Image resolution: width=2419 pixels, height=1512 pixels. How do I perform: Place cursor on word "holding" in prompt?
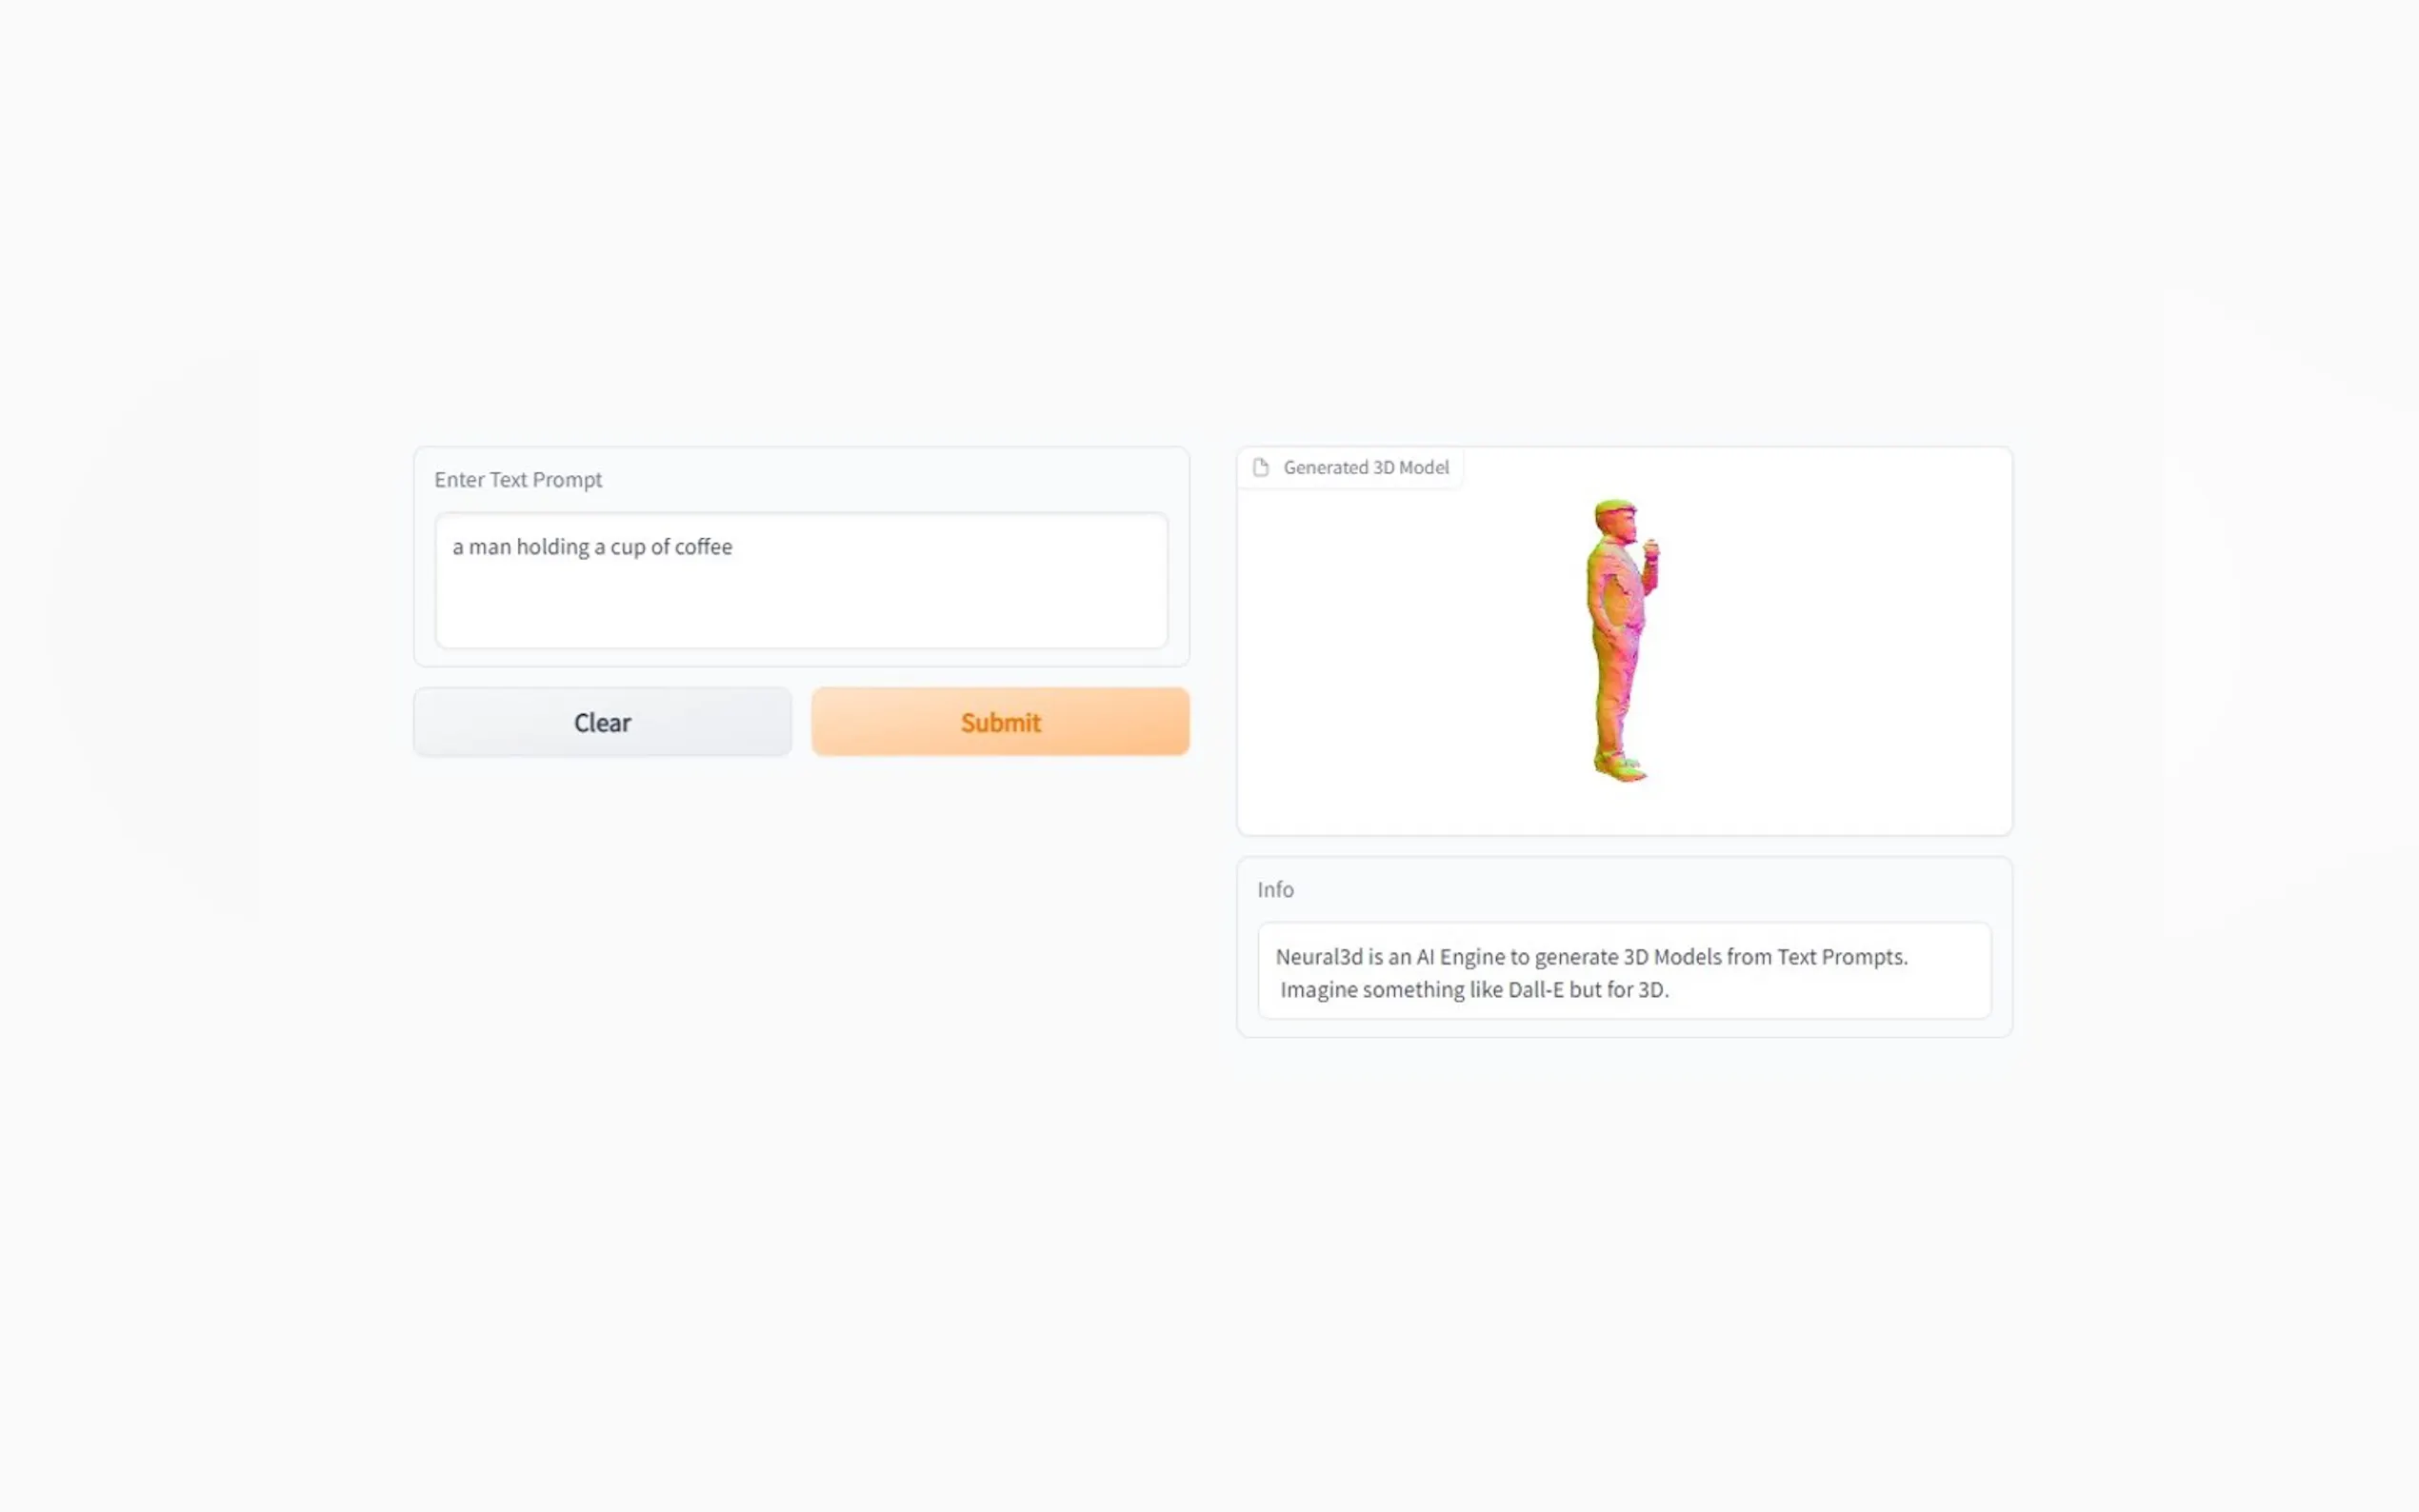(x=552, y=547)
